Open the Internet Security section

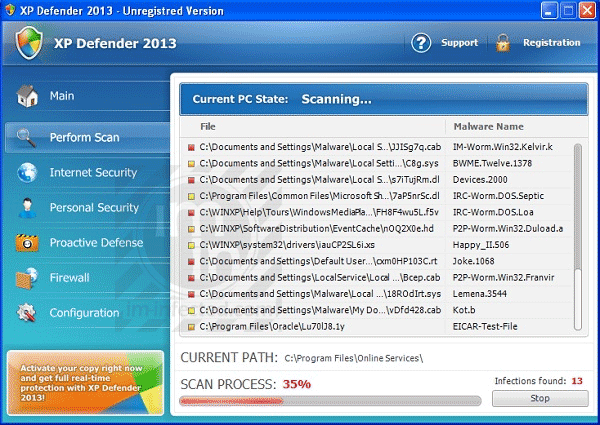[93, 173]
